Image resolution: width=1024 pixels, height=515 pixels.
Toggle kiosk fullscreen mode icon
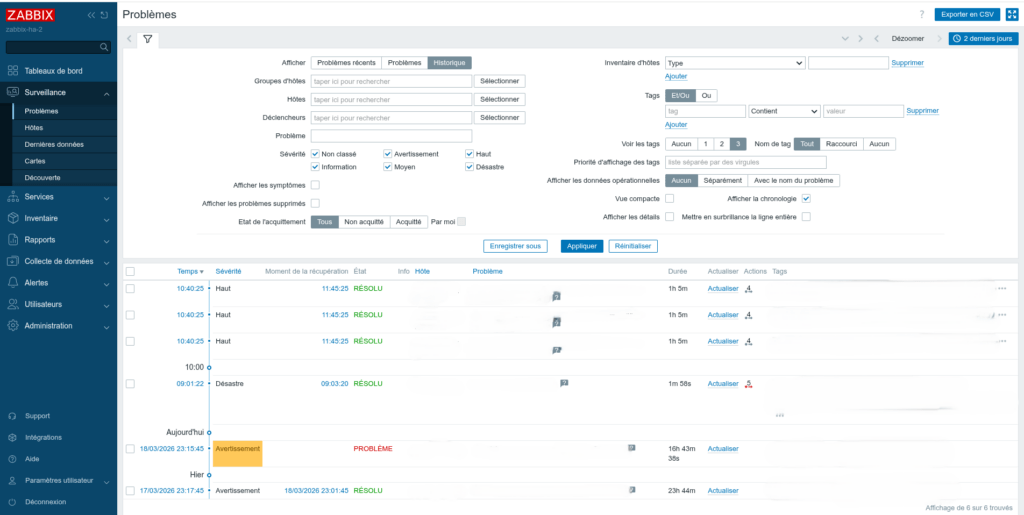point(1012,14)
